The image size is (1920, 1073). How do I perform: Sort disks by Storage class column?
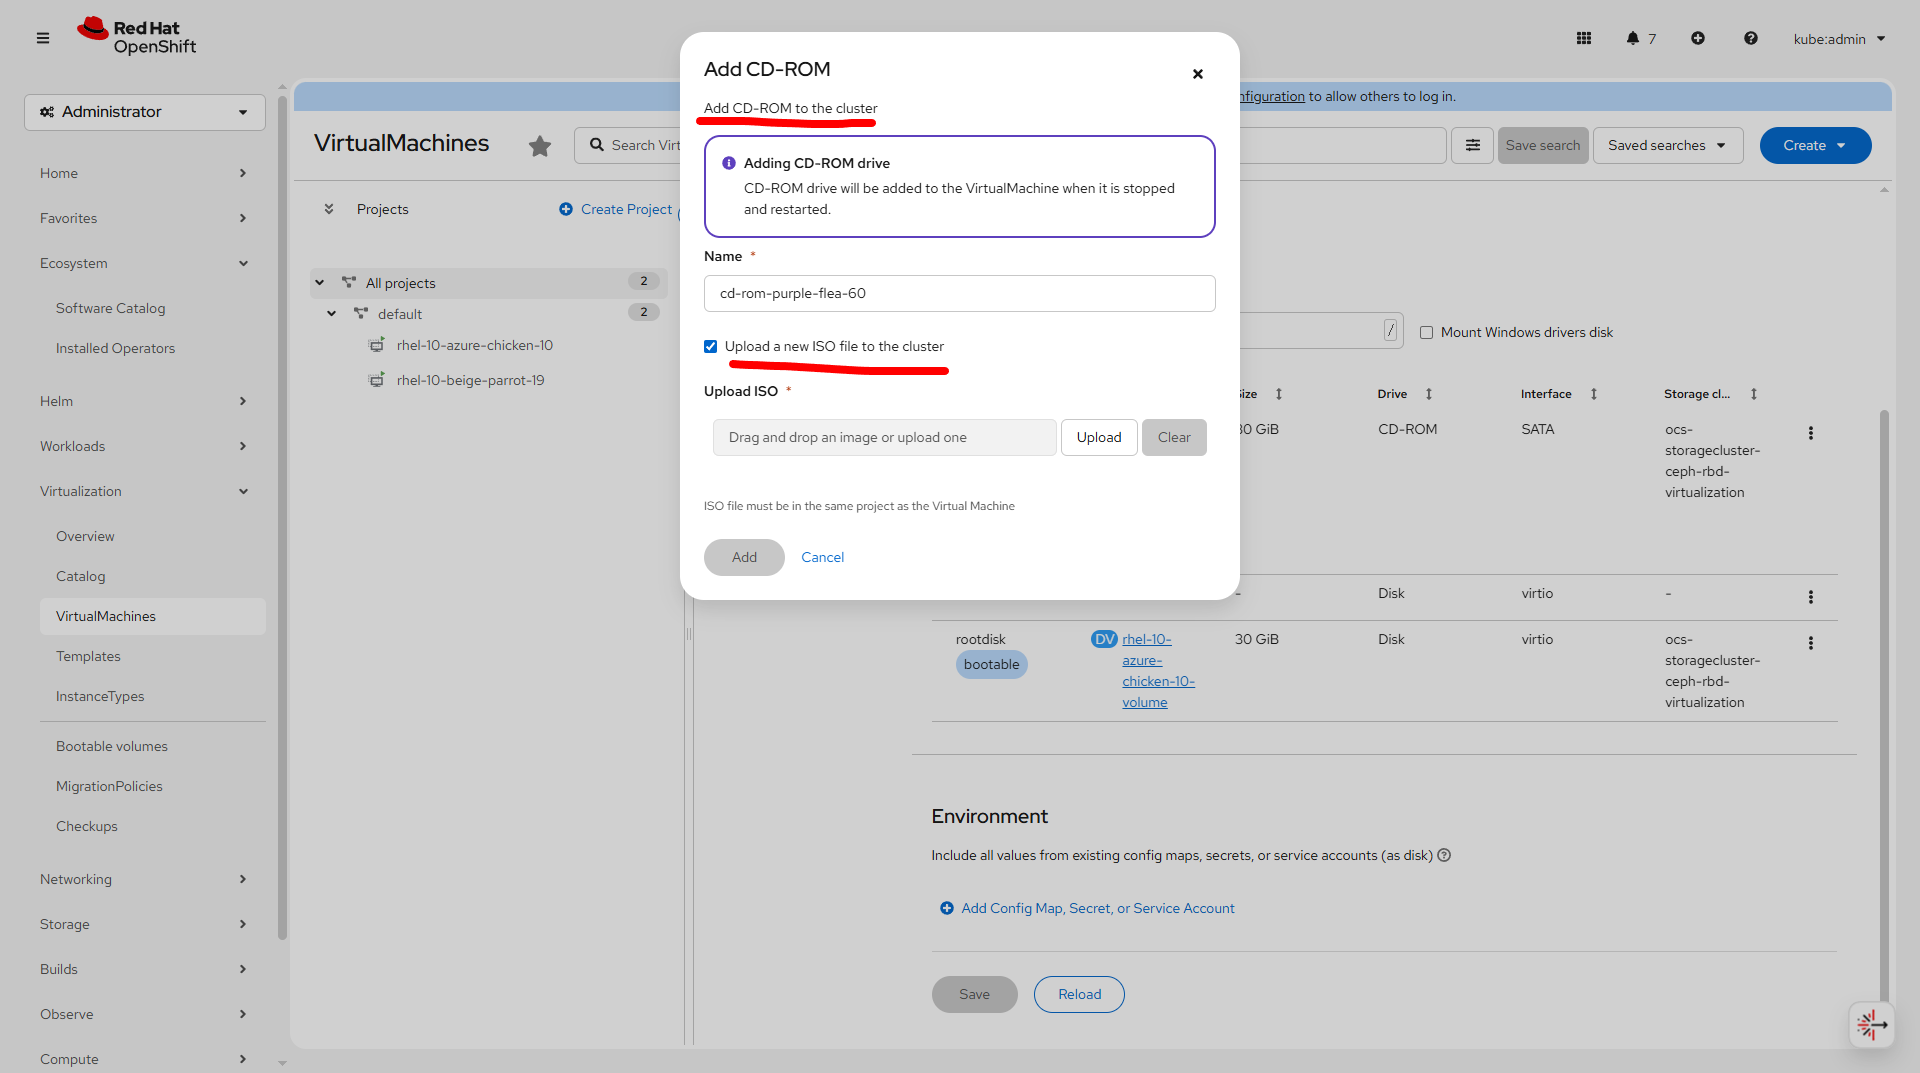pyautogui.click(x=1754, y=394)
